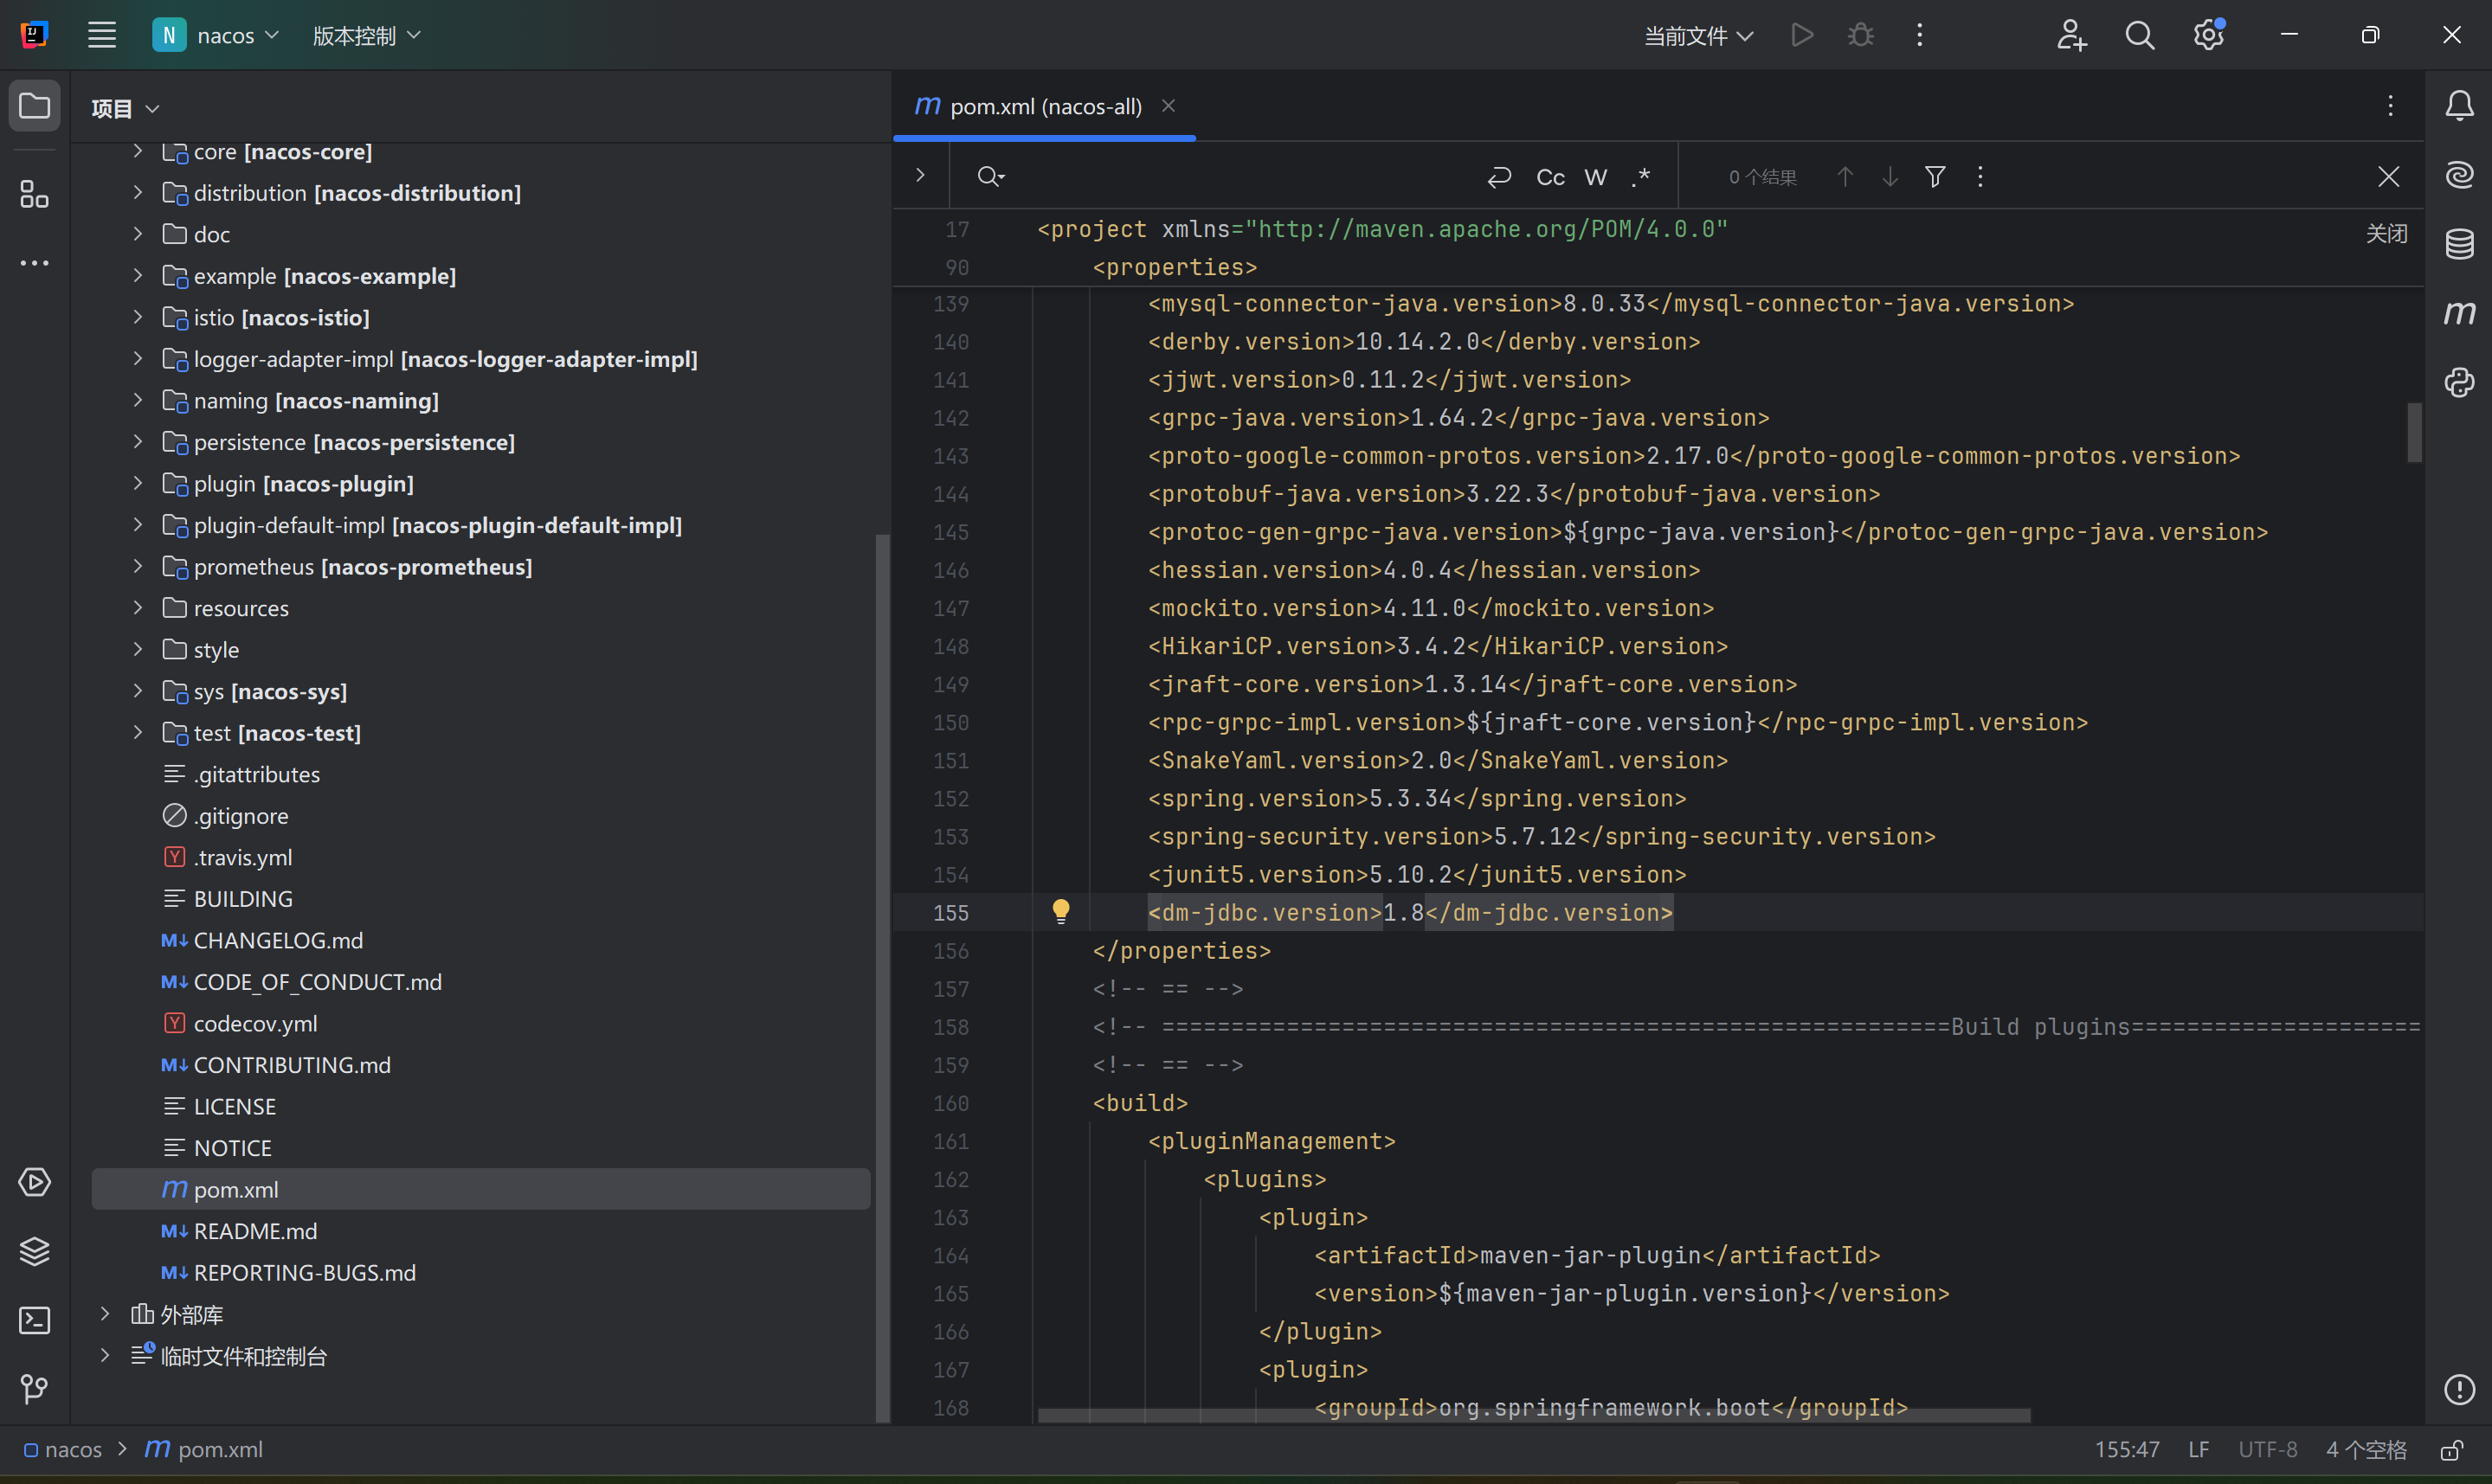This screenshot has height=1484, width=2492.
Task: Open the Database tool window
Action: 2459,244
